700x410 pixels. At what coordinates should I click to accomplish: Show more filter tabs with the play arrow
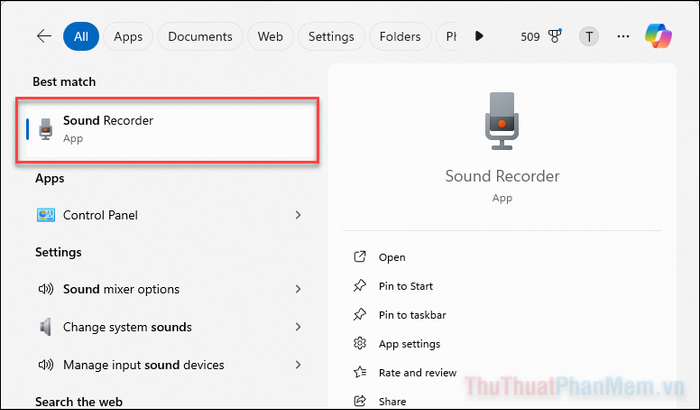coord(479,36)
